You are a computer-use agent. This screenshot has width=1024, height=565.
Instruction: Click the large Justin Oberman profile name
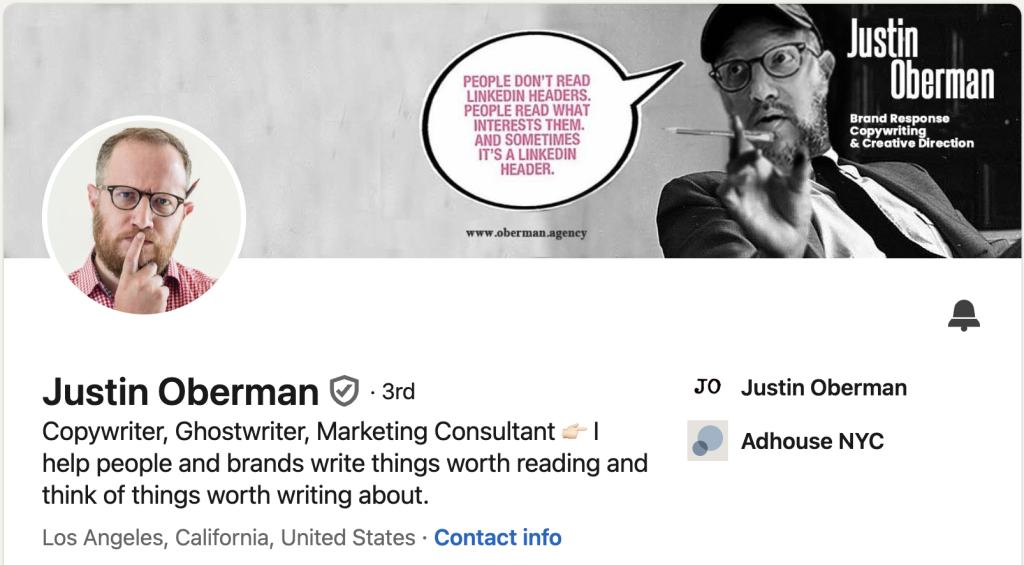tap(180, 391)
